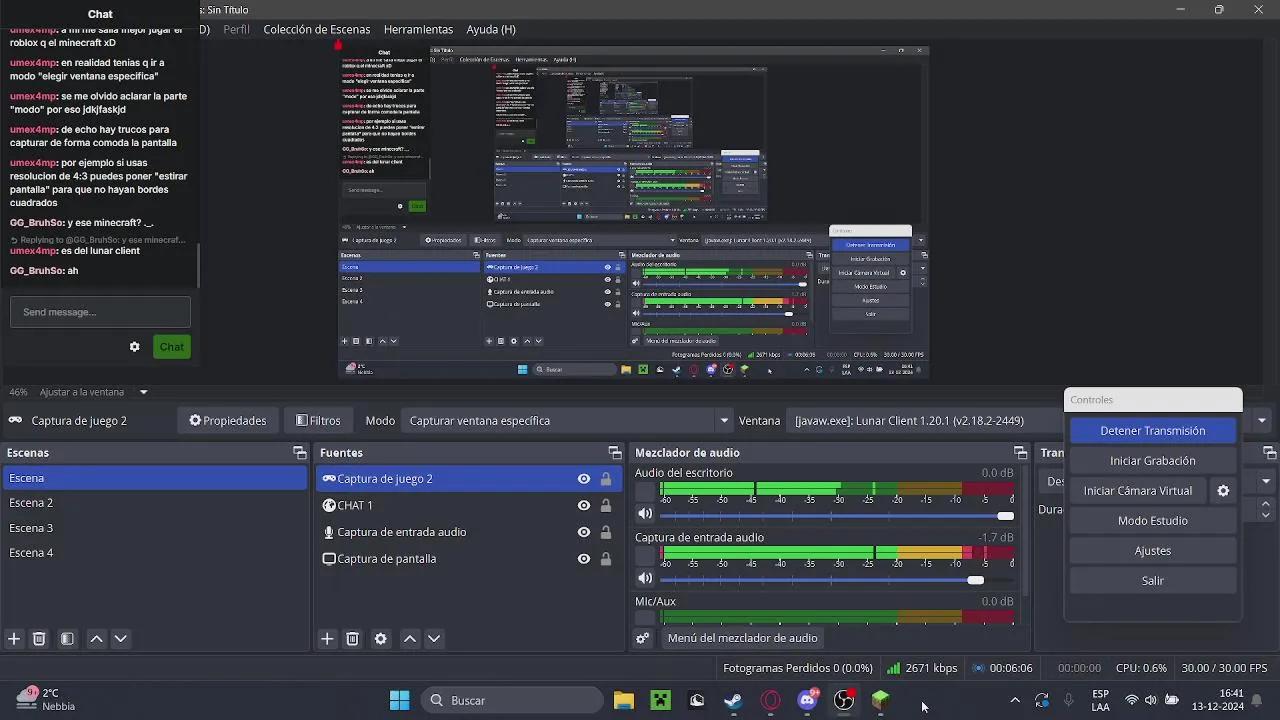
Task: Move the selected source down
Action: [434, 638]
